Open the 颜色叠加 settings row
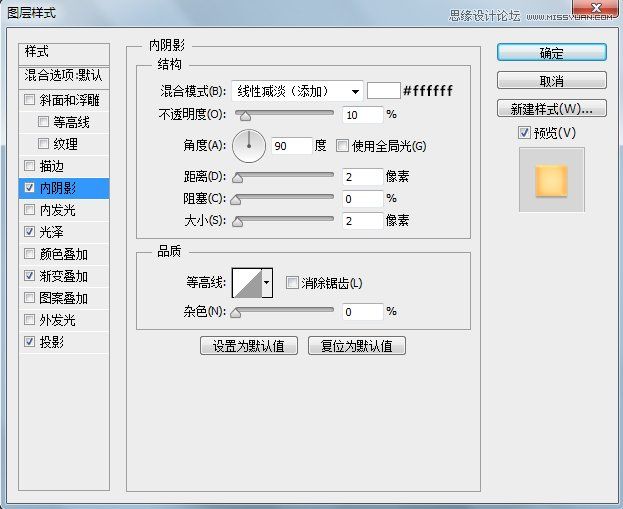 (x=64, y=254)
